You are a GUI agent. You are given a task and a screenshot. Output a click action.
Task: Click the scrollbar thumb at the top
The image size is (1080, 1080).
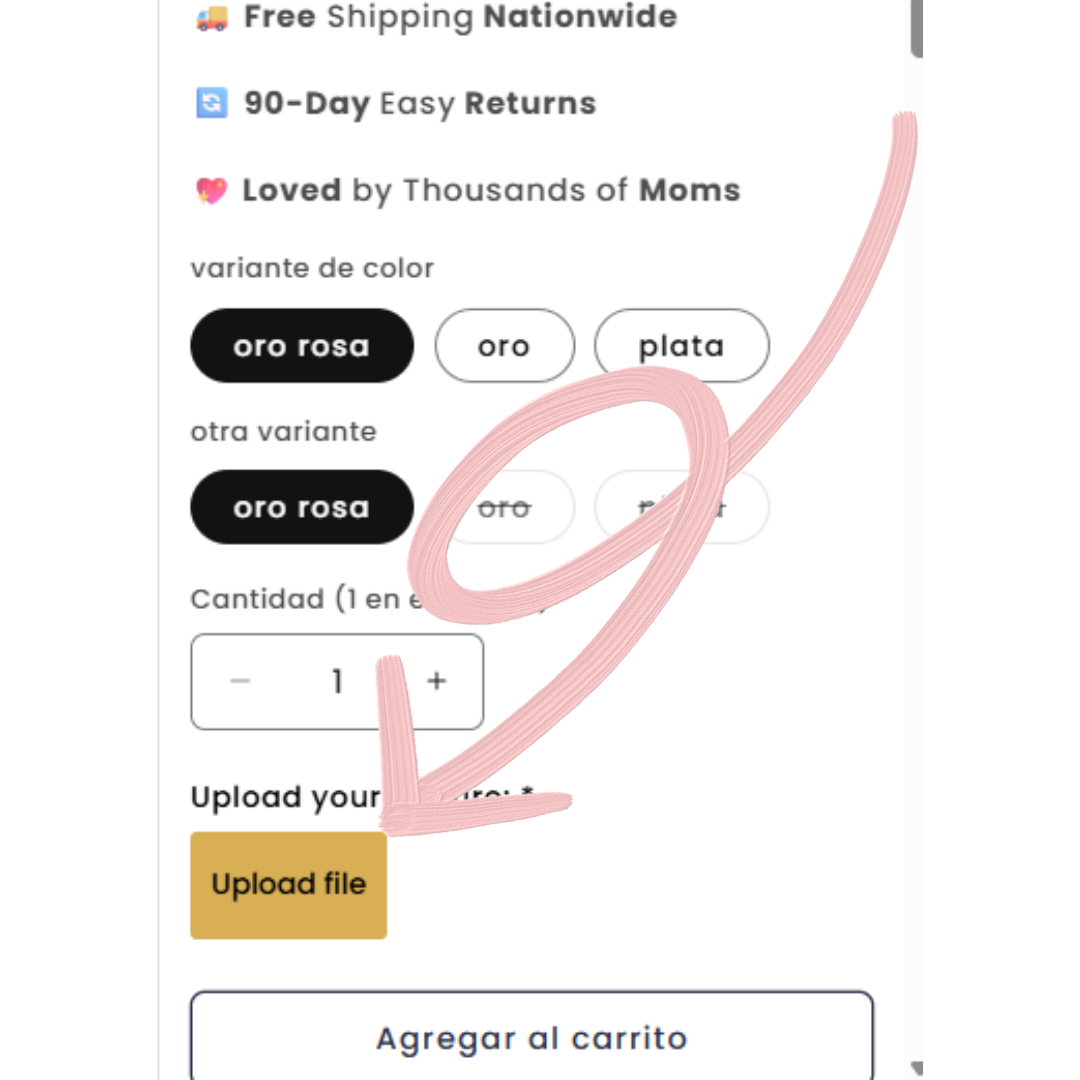[x=915, y=28]
